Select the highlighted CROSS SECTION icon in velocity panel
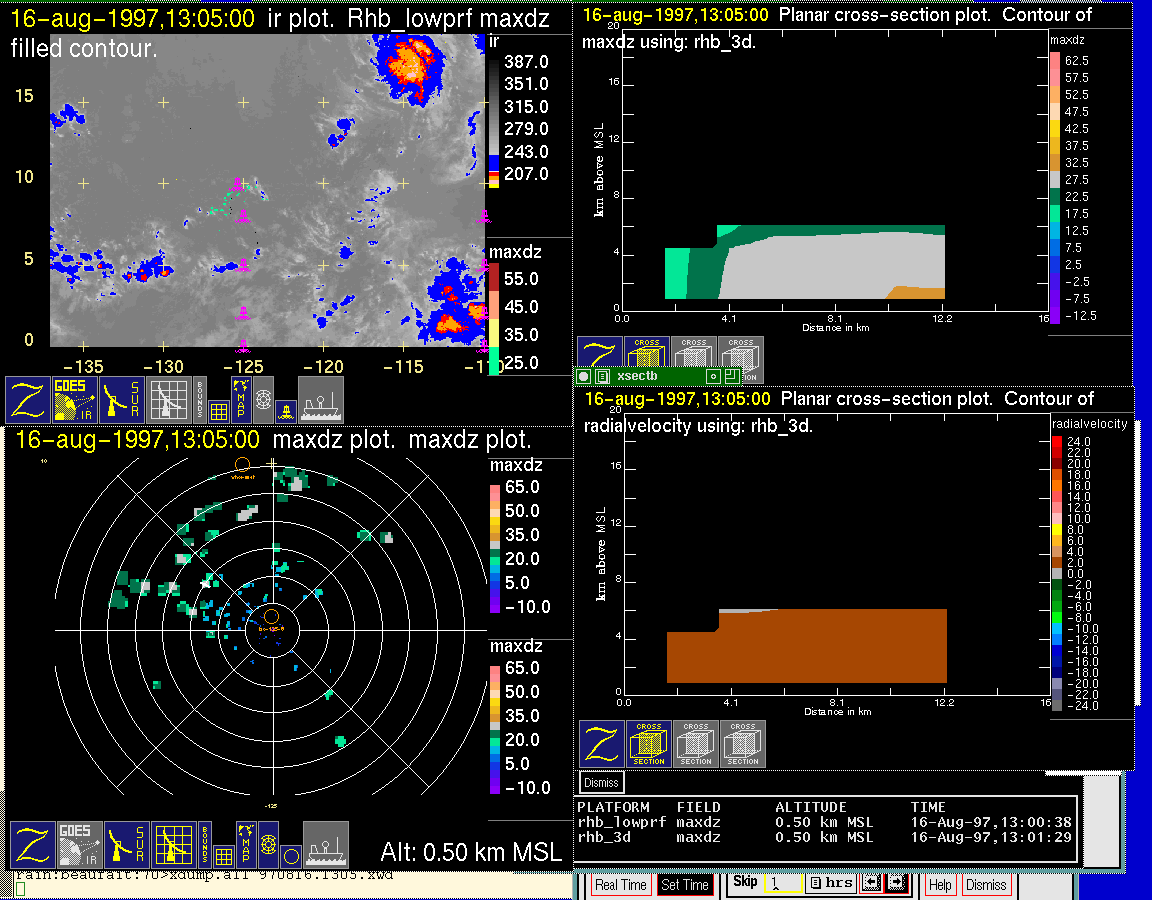Screen dimensions: 1152x900 [x=649, y=744]
